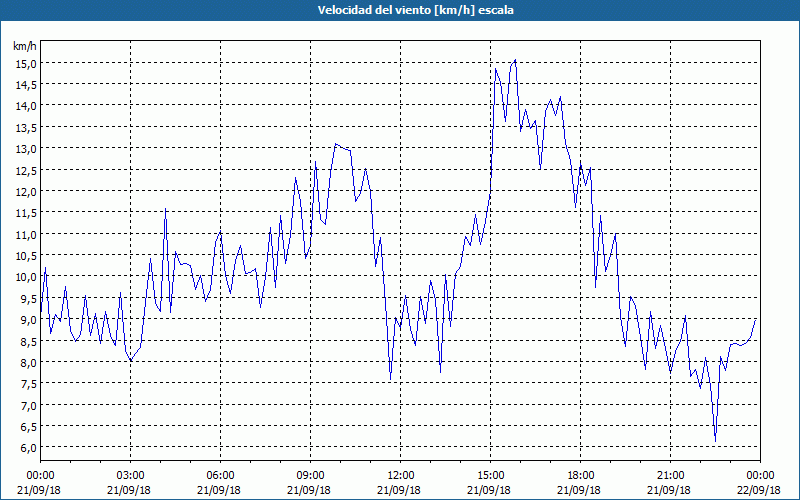Image resolution: width=800 pixels, height=500 pixels.
Task: Click the 11,5 y-axis label
Action: [x=27, y=213]
